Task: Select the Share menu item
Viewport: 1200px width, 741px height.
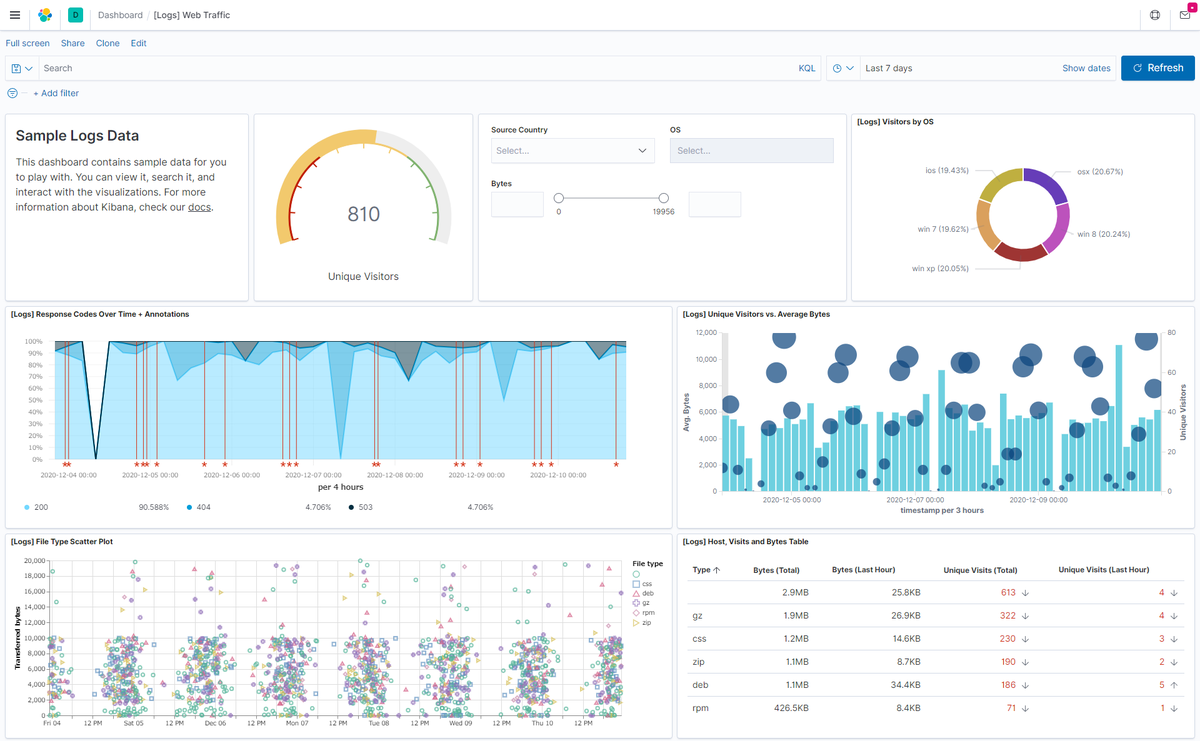Action: coord(72,43)
